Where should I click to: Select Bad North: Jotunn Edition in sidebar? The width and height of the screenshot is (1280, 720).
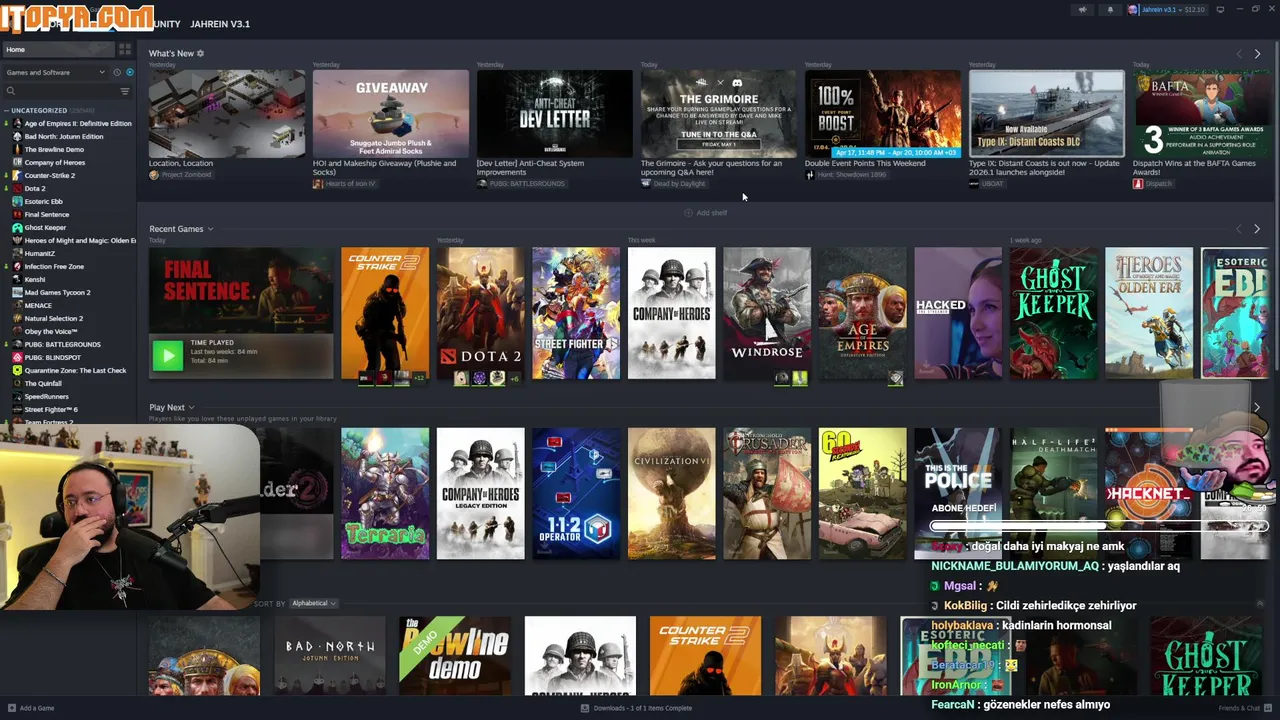(x=64, y=137)
